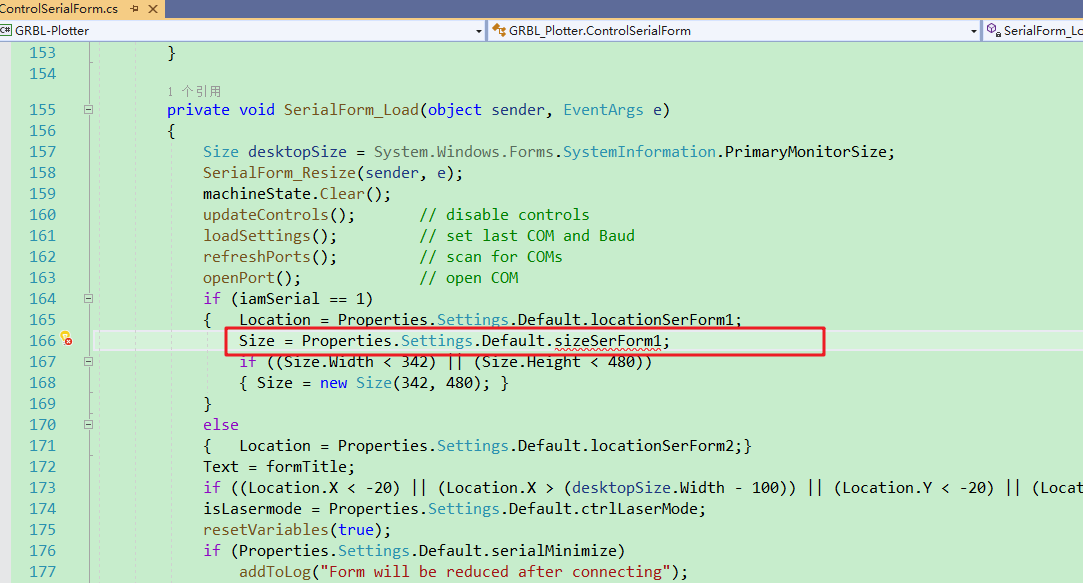This screenshot has width=1083, height=583.
Task: Click line number 166 in the gutter
Action: (42, 341)
